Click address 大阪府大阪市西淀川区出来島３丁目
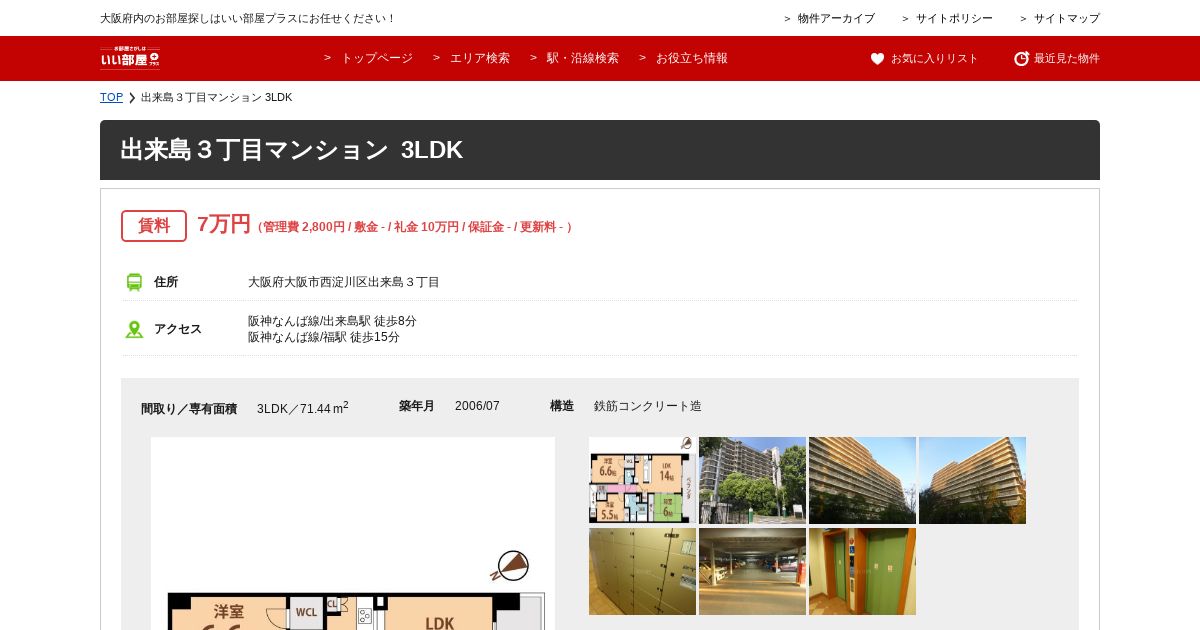This screenshot has width=1200, height=630. tap(344, 282)
